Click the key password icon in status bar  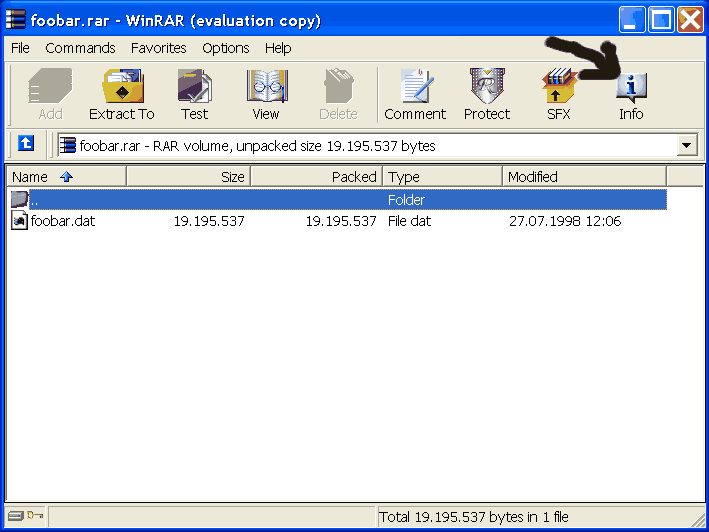pyautogui.click(x=35, y=515)
